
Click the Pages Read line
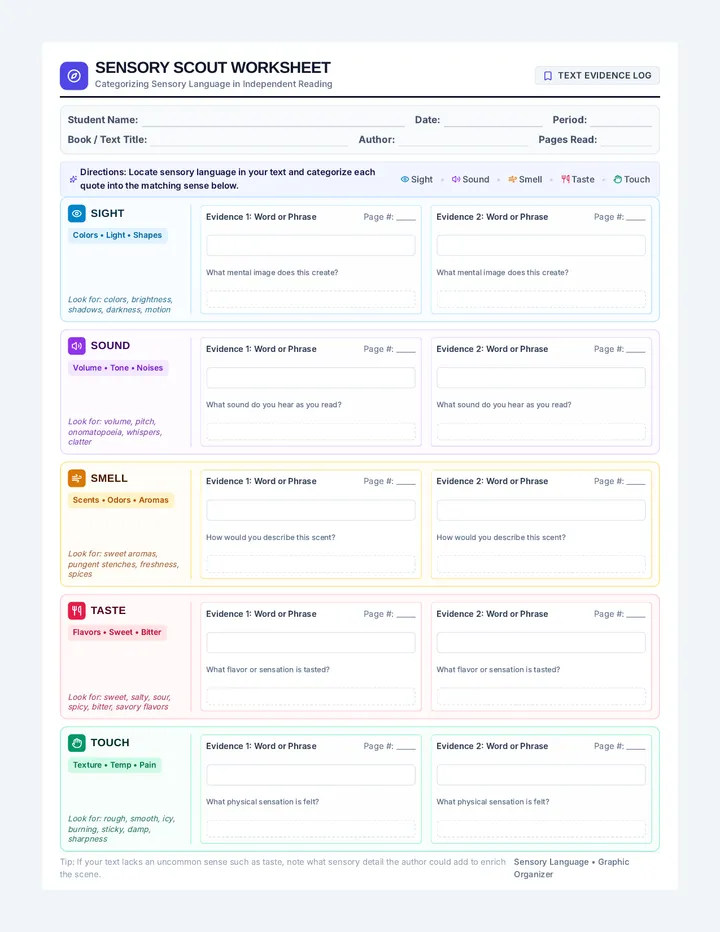626,140
